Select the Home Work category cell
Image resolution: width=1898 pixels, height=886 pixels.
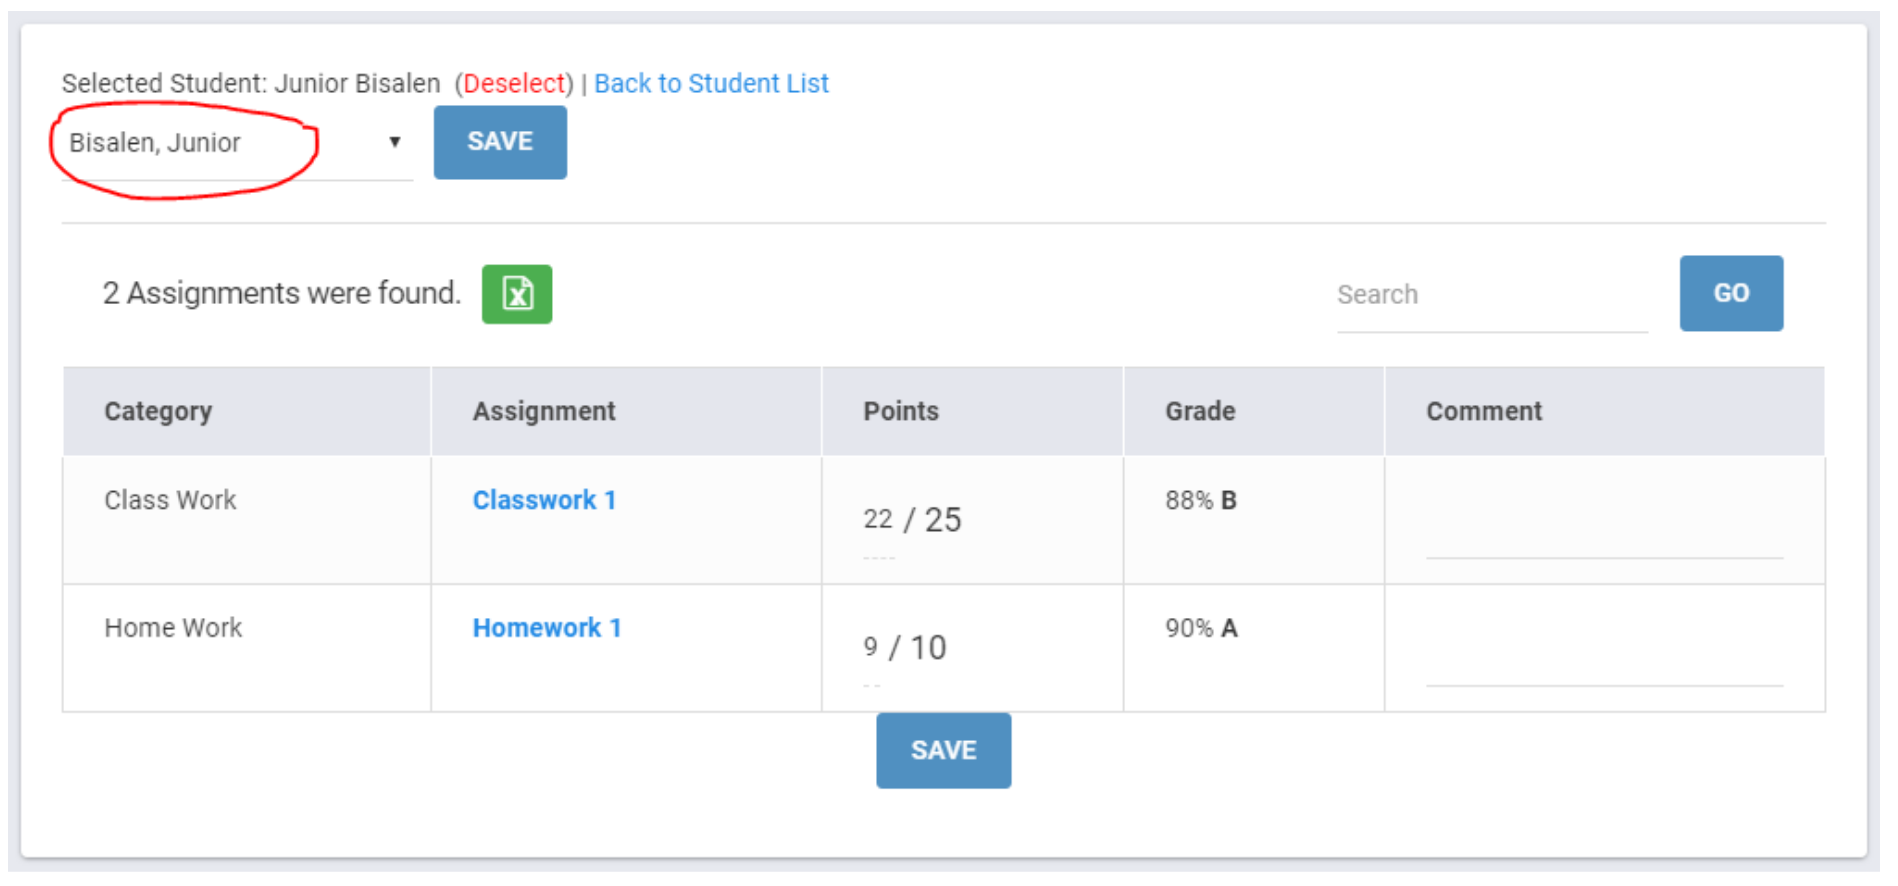(x=173, y=628)
